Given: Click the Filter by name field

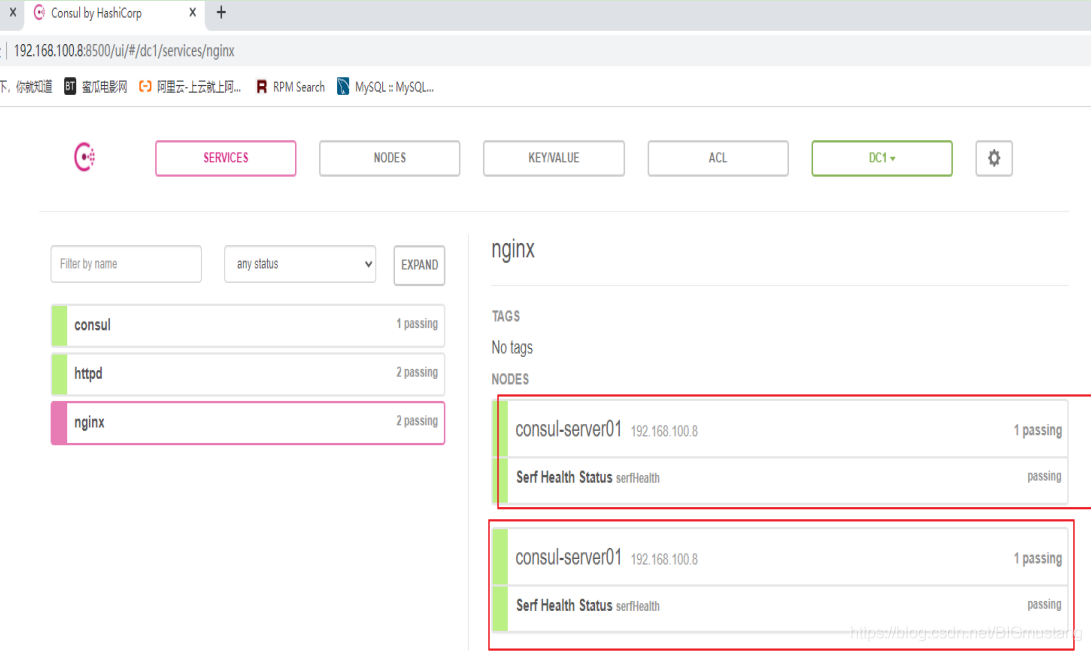Looking at the screenshot, I should (126, 264).
